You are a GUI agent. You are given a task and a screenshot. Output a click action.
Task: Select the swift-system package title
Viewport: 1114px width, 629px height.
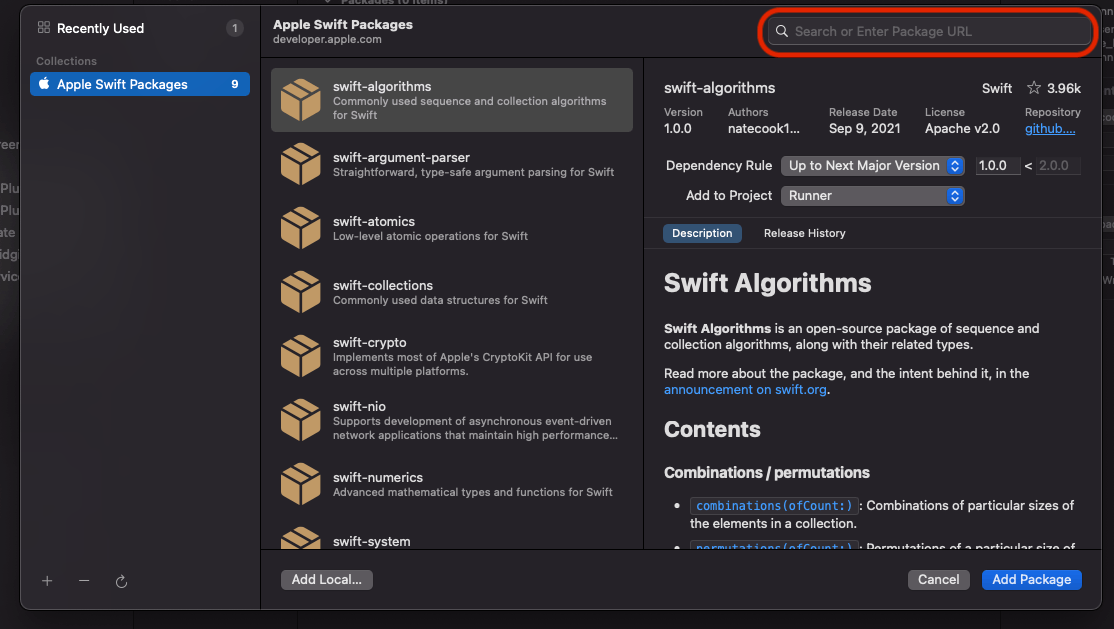coord(372,541)
